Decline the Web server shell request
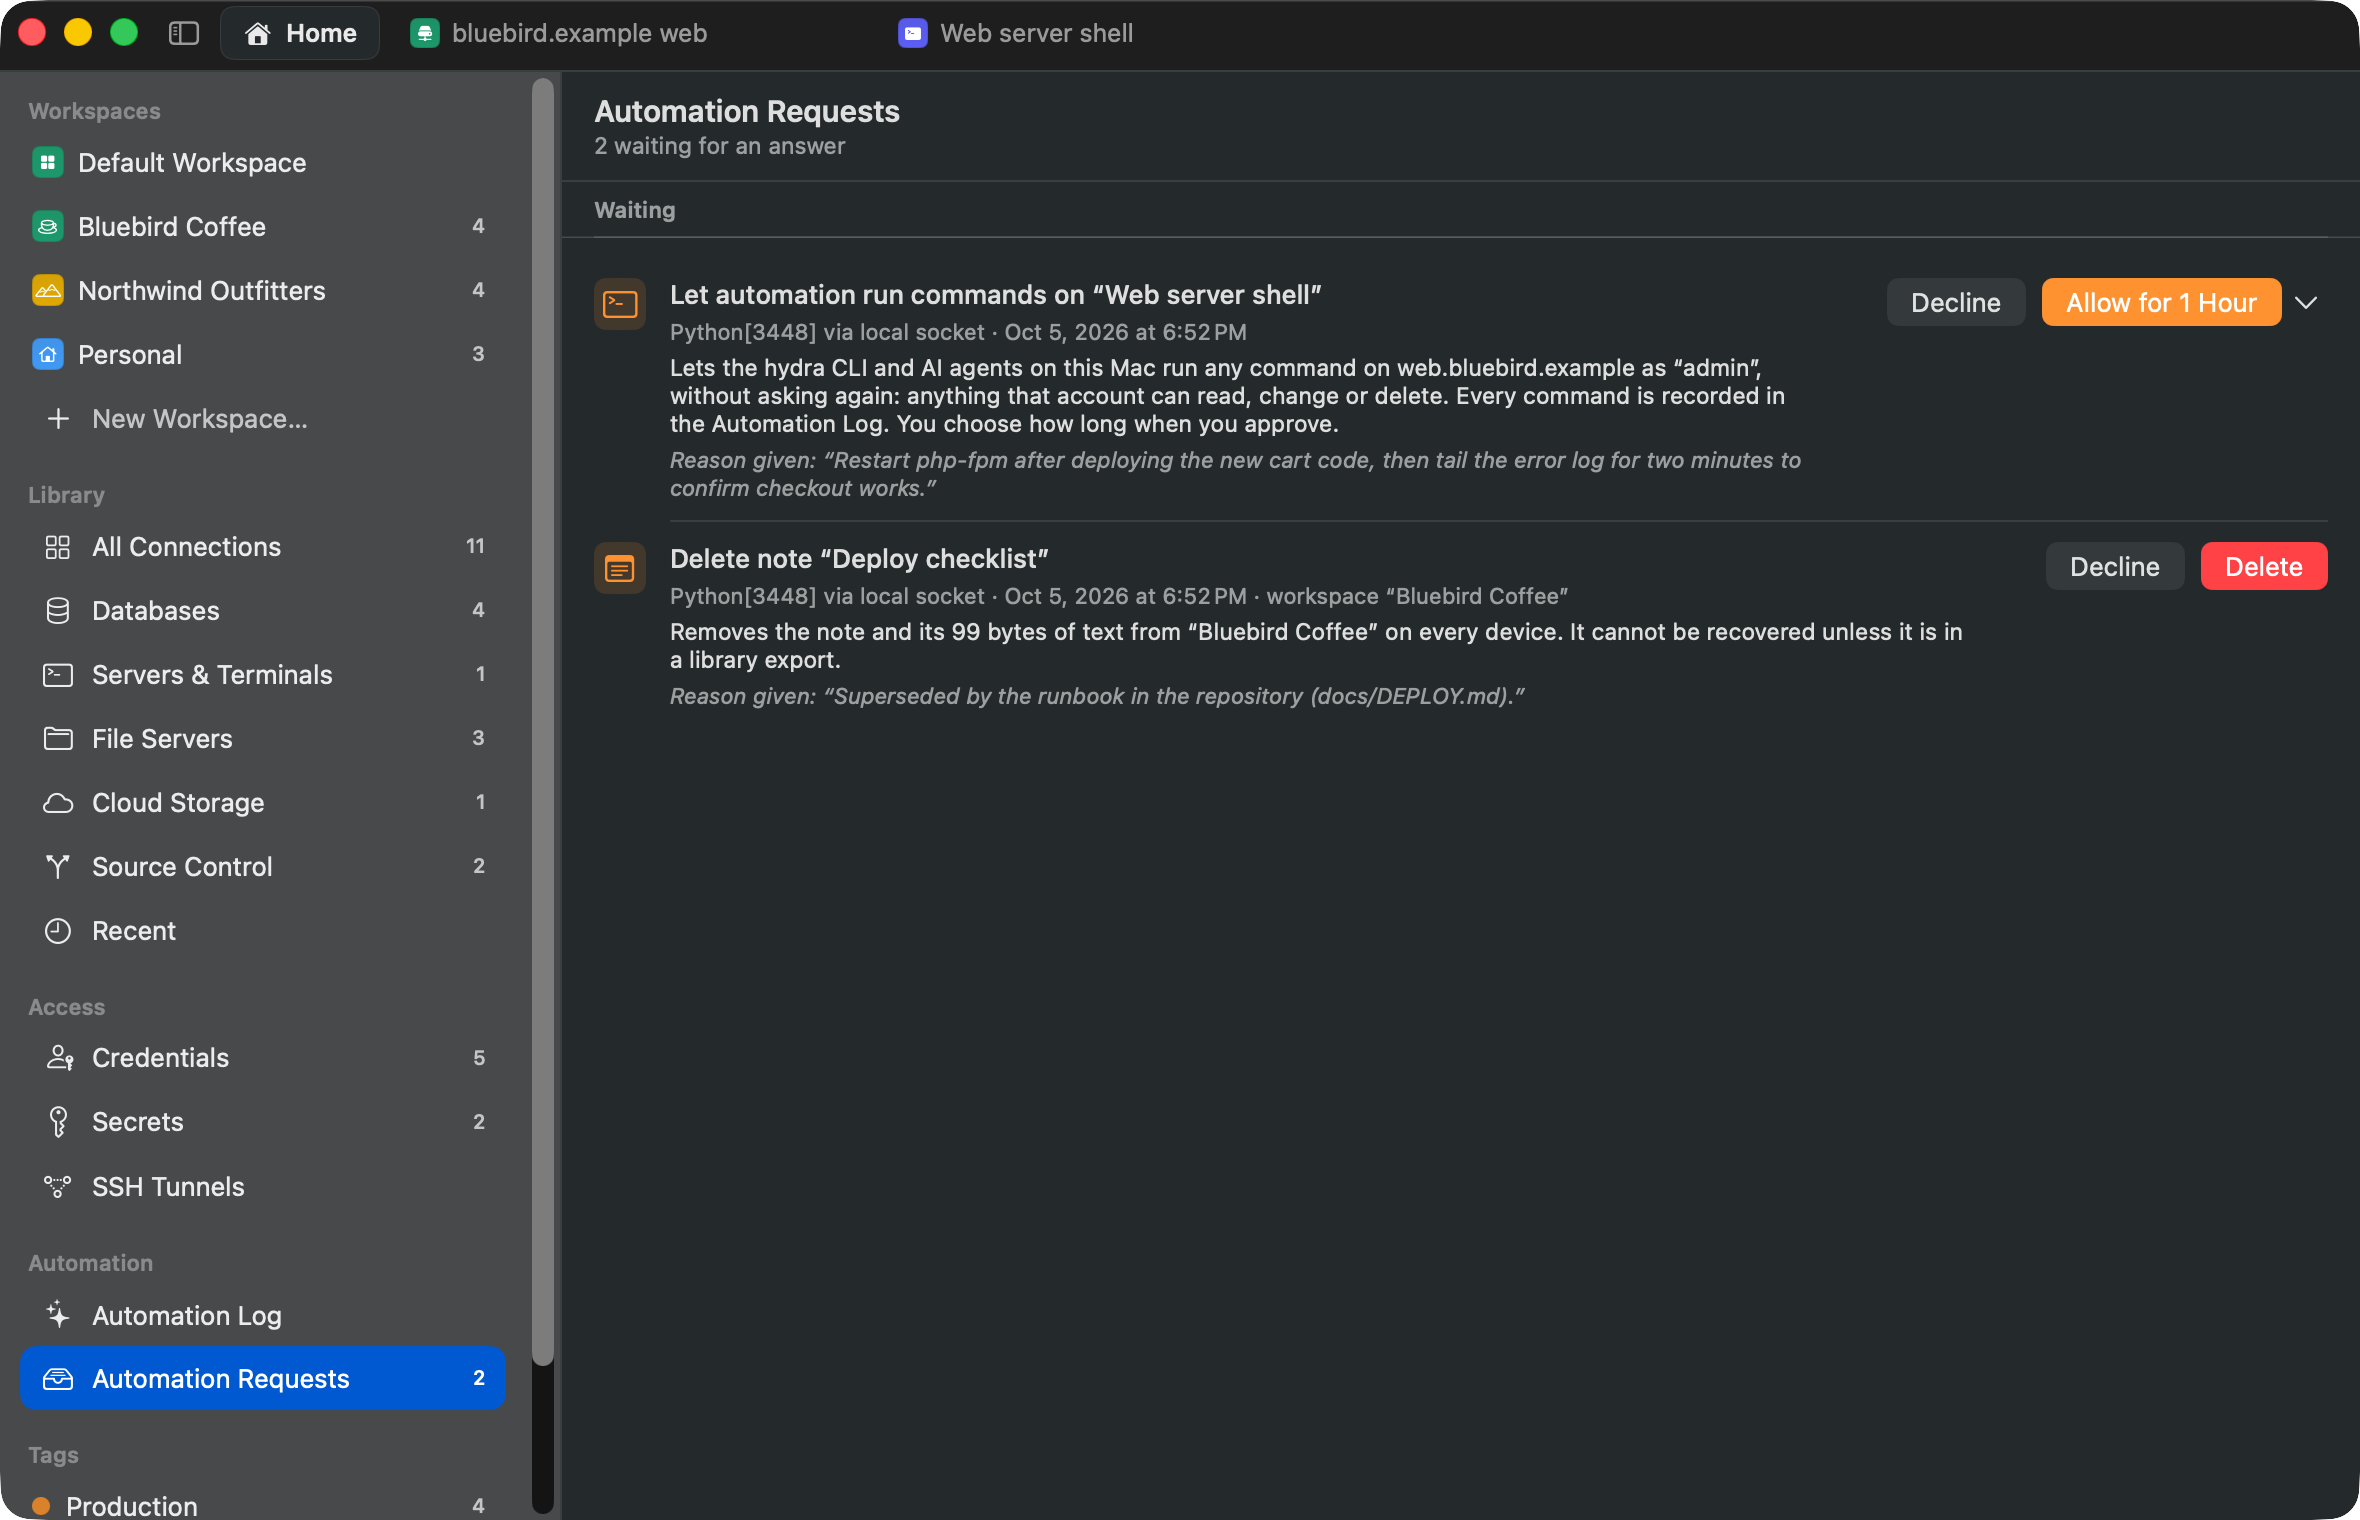The height and width of the screenshot is (1520, 2360). pyautogui.click(x=1955, y=302)
